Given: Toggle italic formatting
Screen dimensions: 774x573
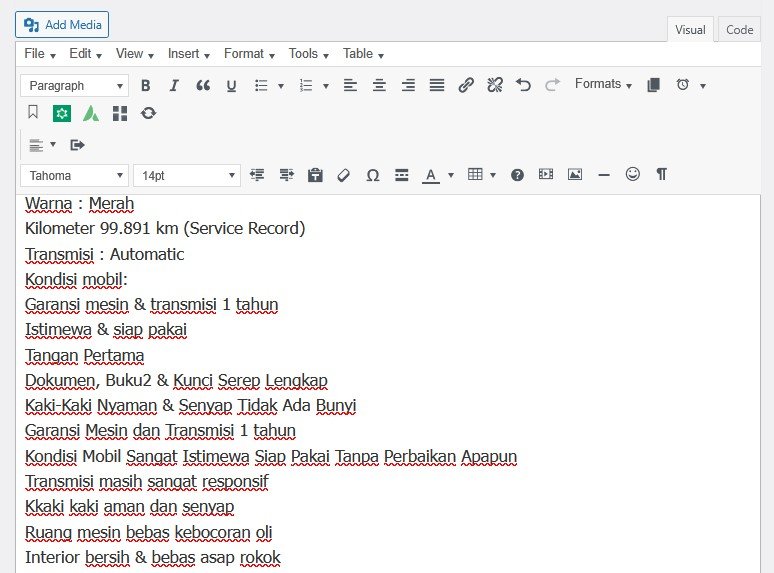Looking at the screenshot, I should tap(174, 86).
